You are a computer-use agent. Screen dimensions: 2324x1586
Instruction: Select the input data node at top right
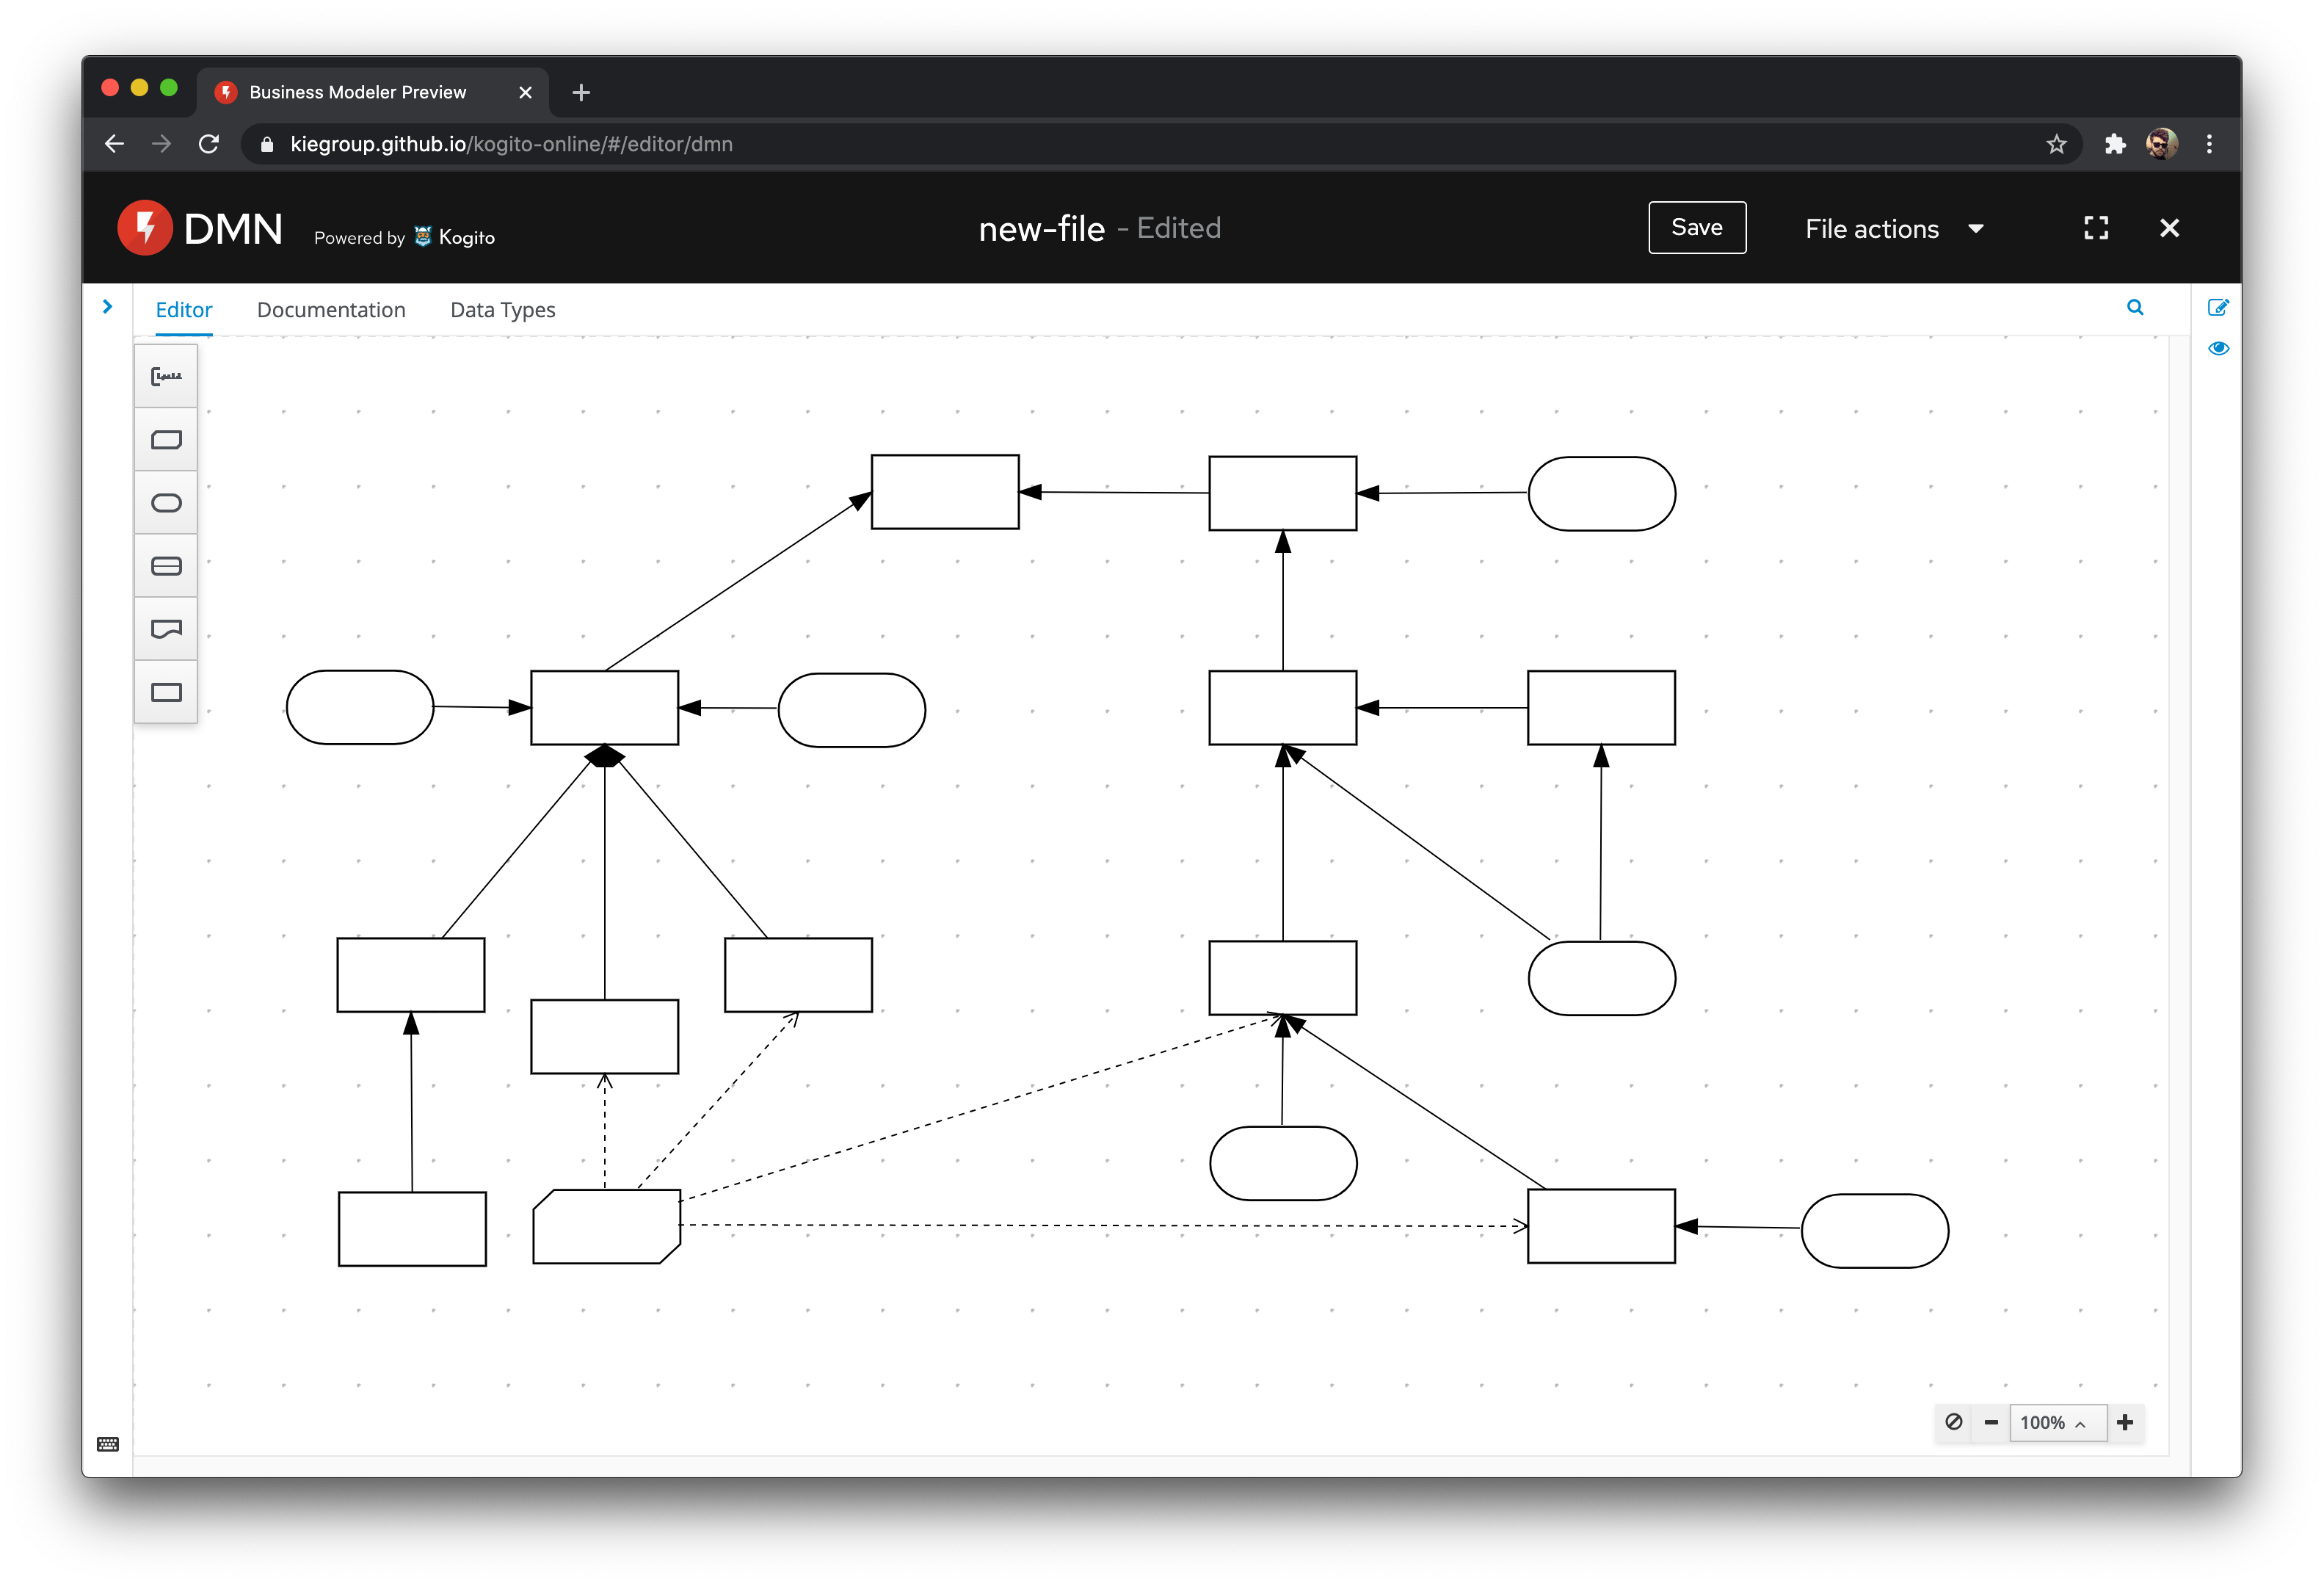[x=1601, y=493]
